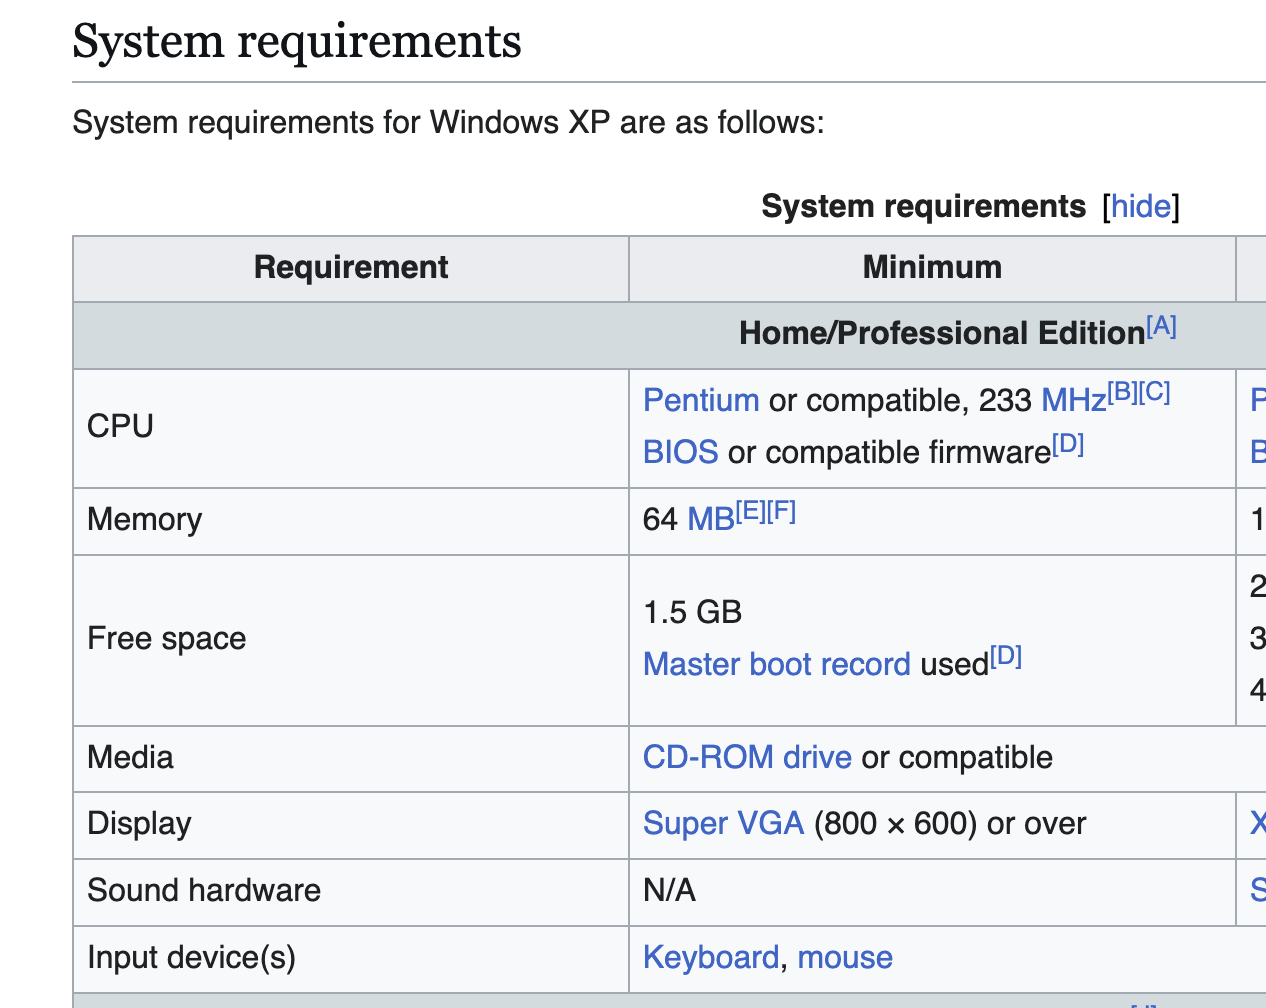Image resolution: width=1266 pixels, height=1008 pixels.
Task: Open footnote [F] in Memory row
Action: tap(782, 511)
